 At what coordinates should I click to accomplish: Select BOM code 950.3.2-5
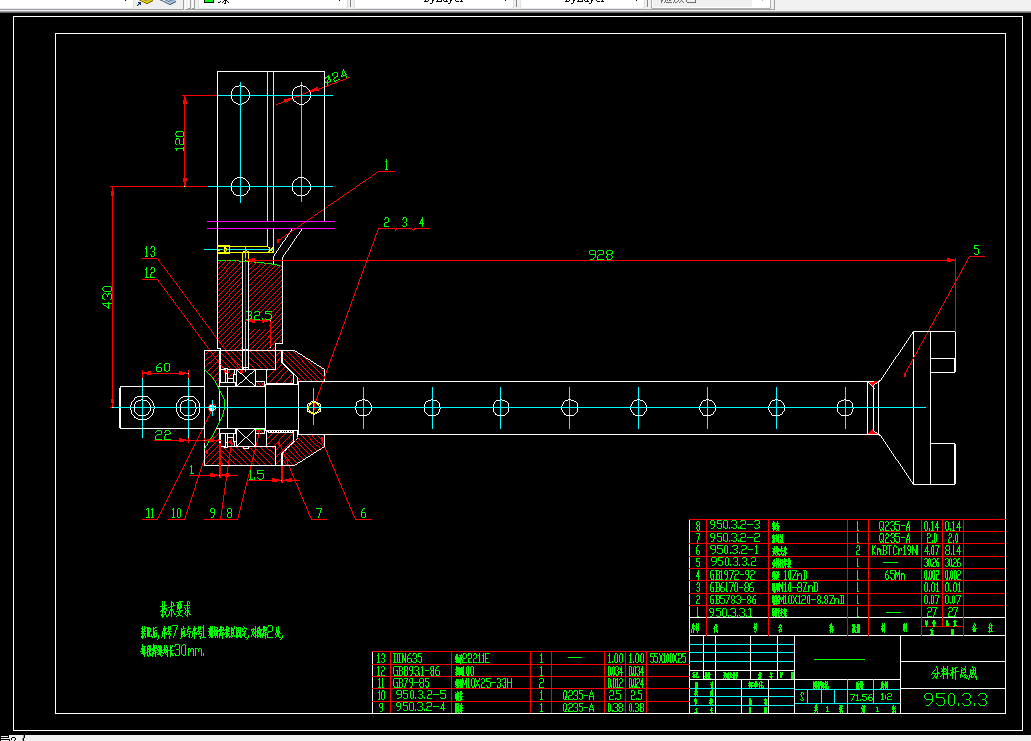coord(420,695)
